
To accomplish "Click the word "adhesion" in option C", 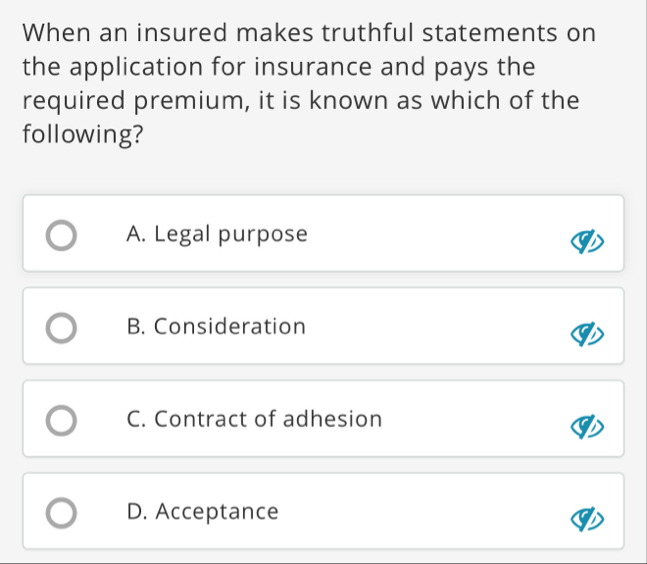I will click(x=333, y=419).
